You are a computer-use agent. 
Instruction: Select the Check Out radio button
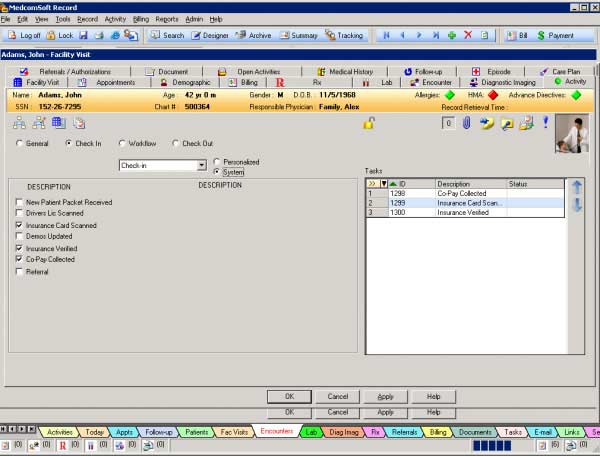tap(176, 143)
